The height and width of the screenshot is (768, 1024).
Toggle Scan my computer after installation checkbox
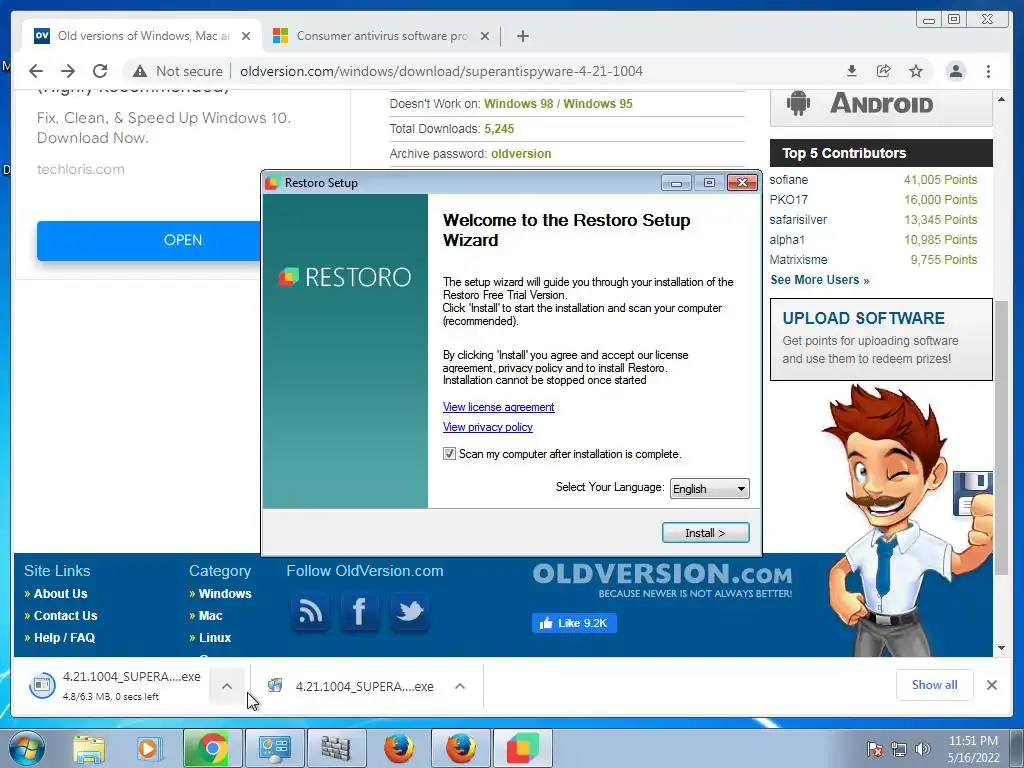(x=449, y=454)
